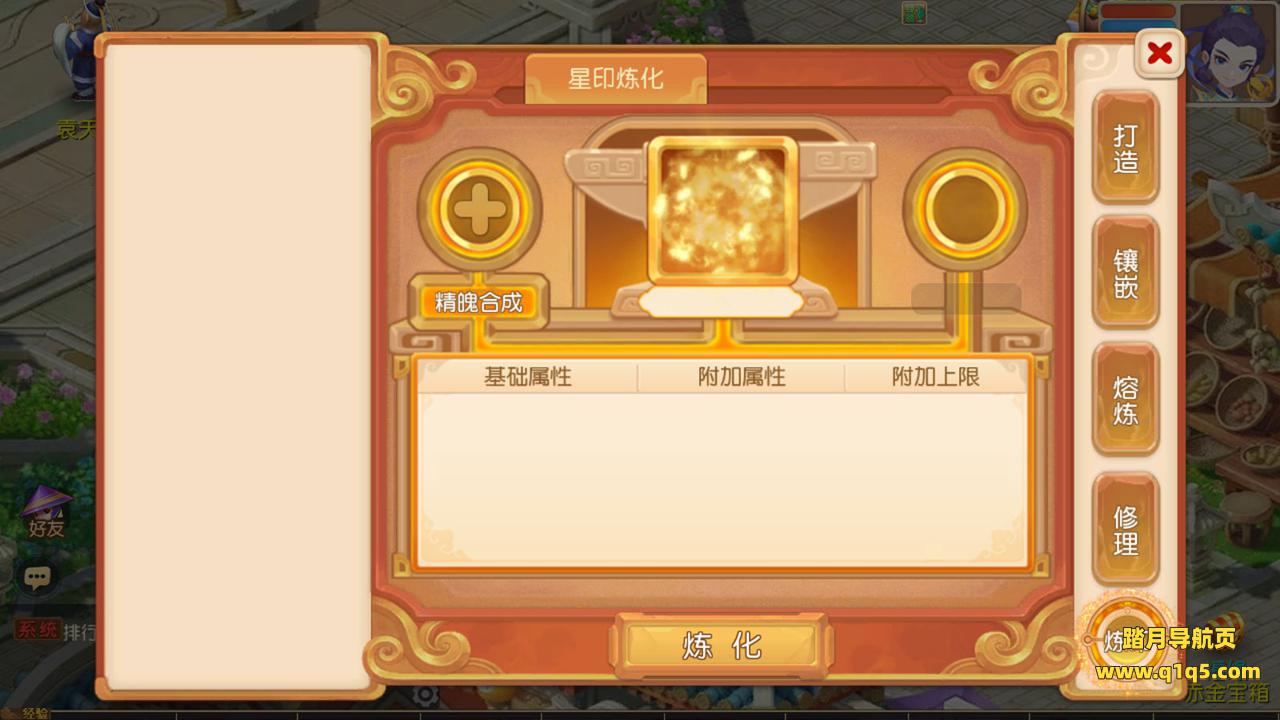This screenshot has width=1280, height=720.
Task: Click the 炼化 refine button
Action: click(x=722, y=646)
